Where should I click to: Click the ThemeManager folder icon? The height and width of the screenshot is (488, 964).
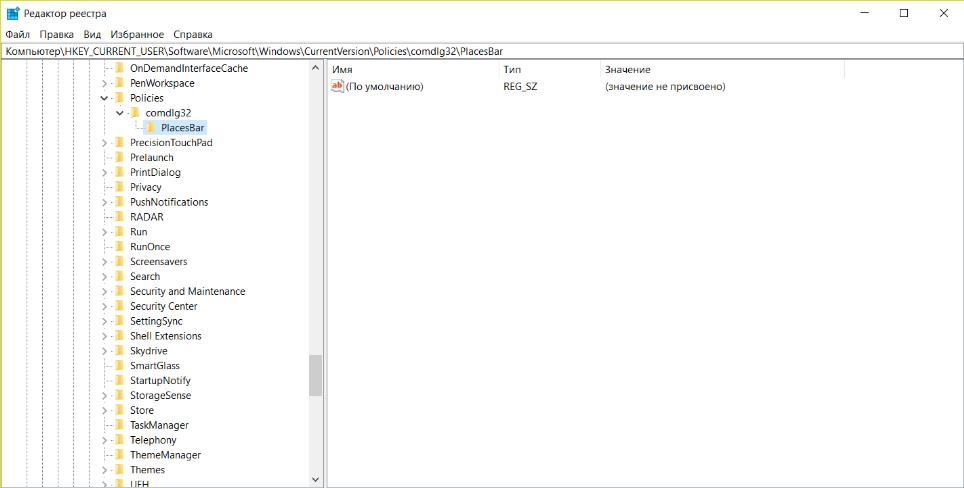119,455
